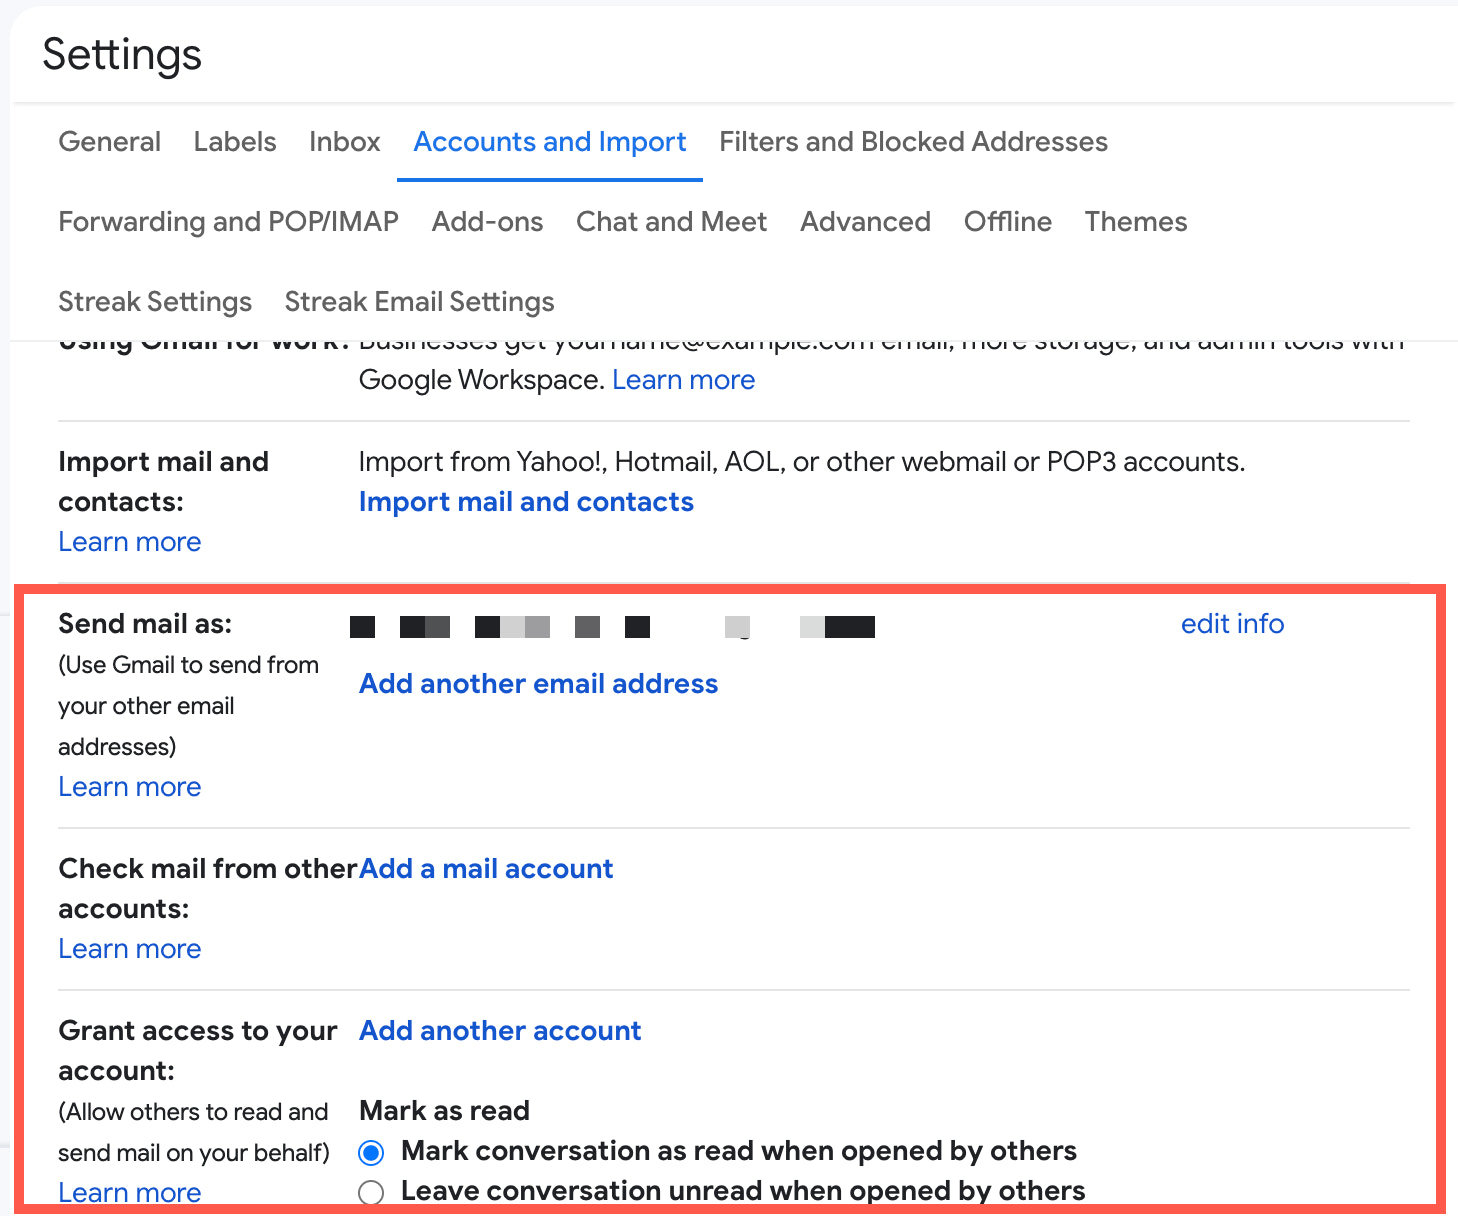Click Import mail and contacts

pyautogui.click(x=526, y=501)
